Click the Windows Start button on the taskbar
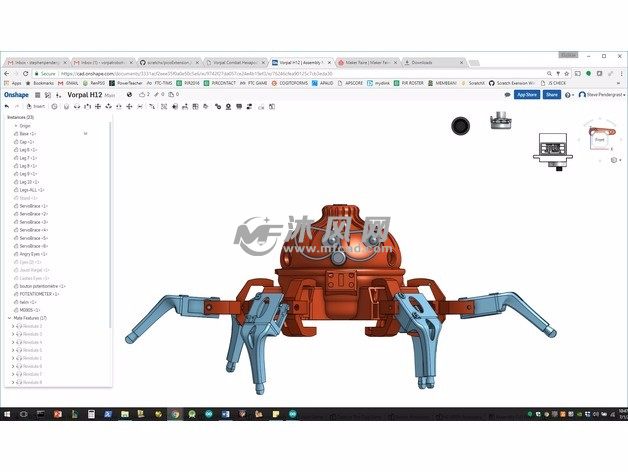Image resolution: width=628 pixels, height=472 pixels. (8, 413)
